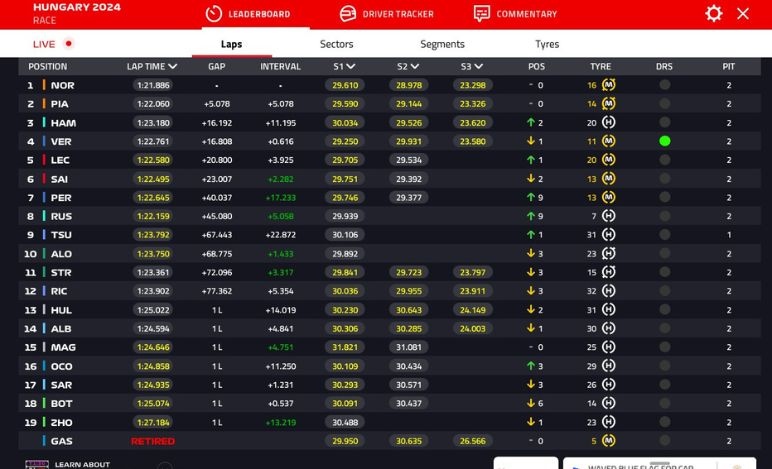Click NOR's medium tyre icon

(x=608, y=85)
